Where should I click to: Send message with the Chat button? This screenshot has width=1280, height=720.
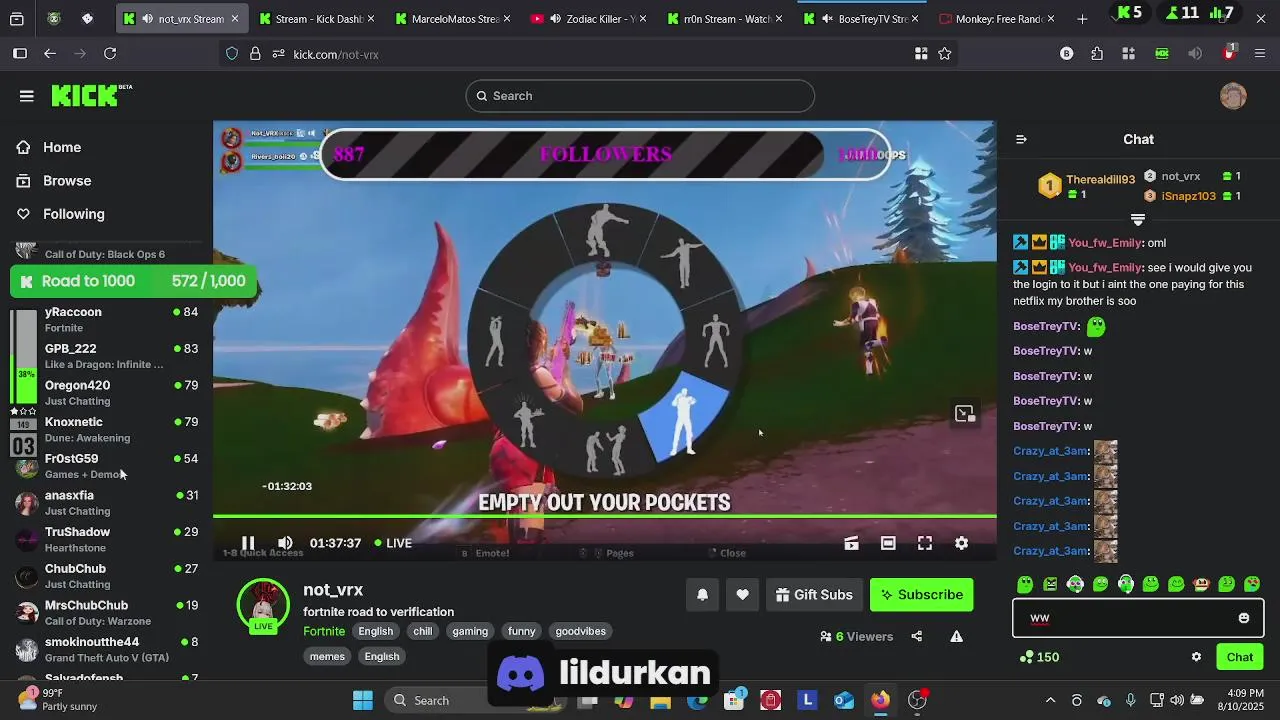[x=1240, y=657]
